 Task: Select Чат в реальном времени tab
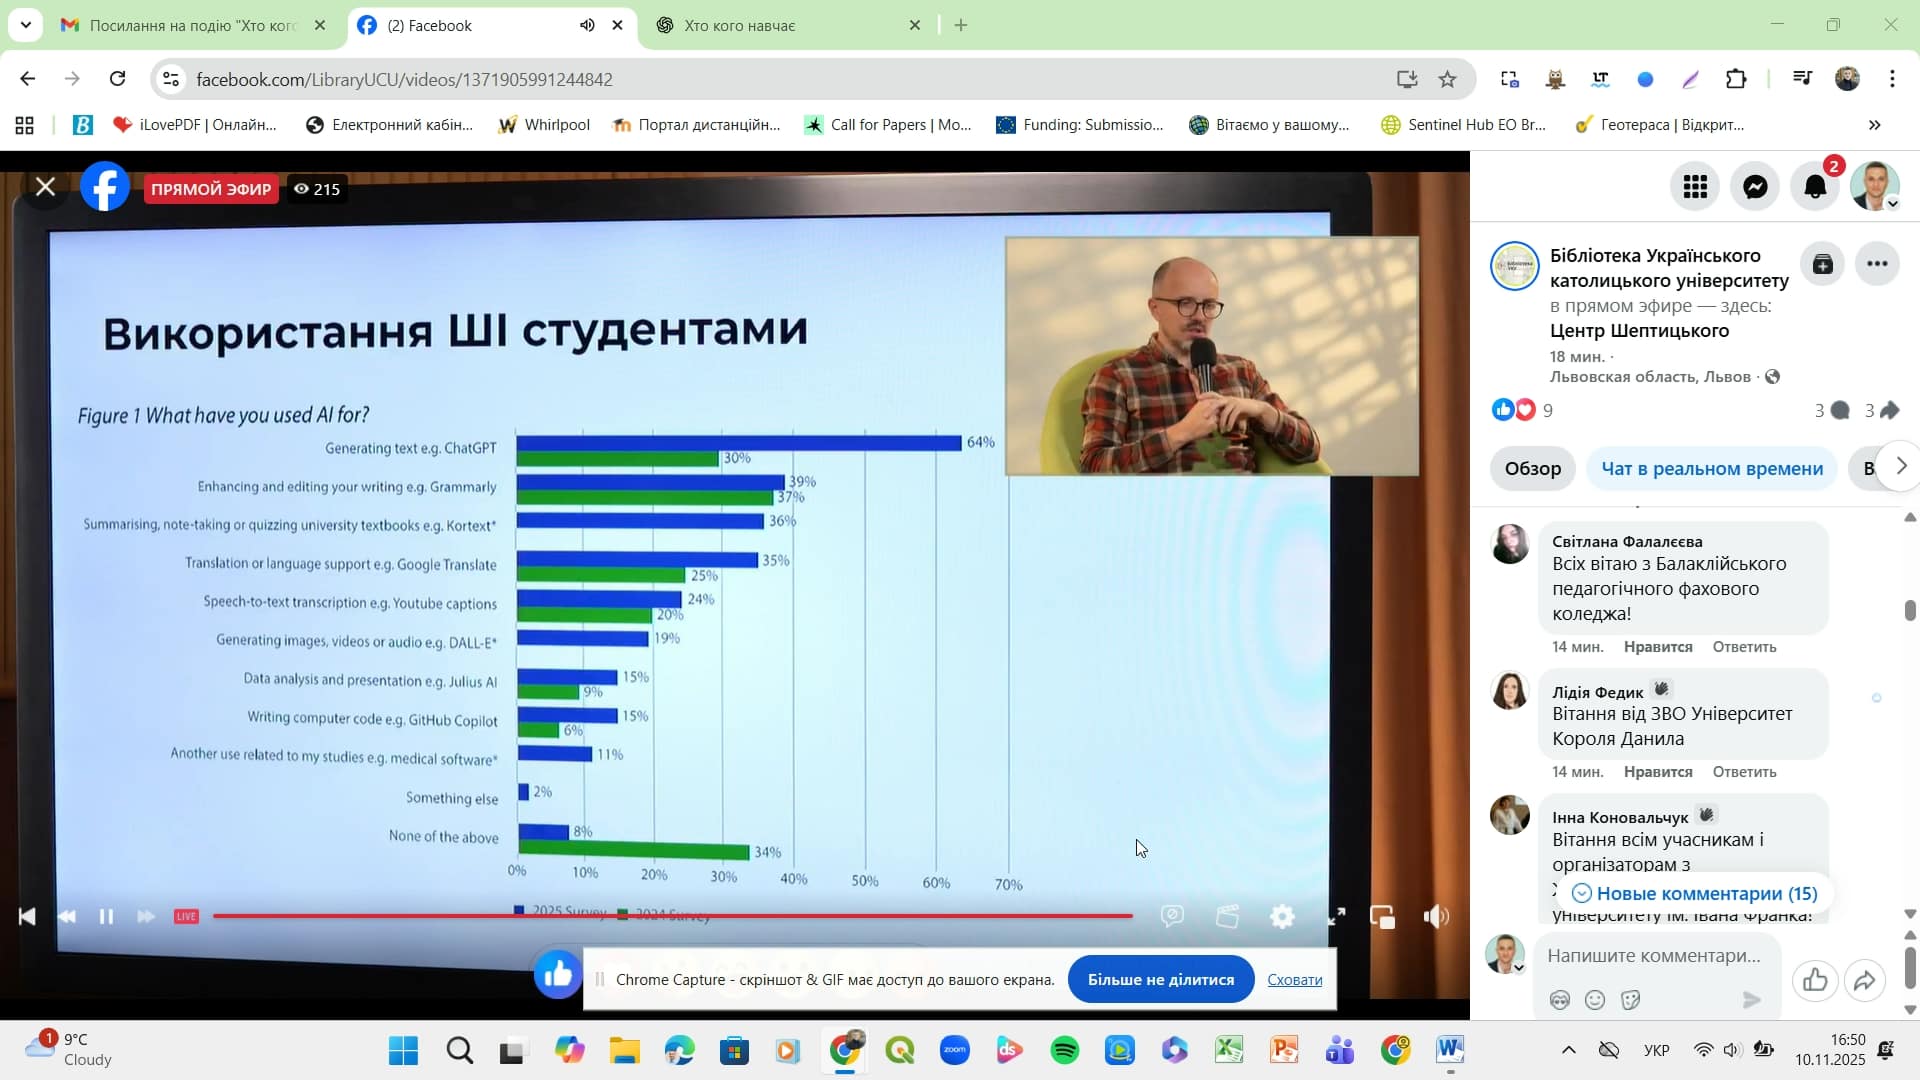(x=1711, y=469)
